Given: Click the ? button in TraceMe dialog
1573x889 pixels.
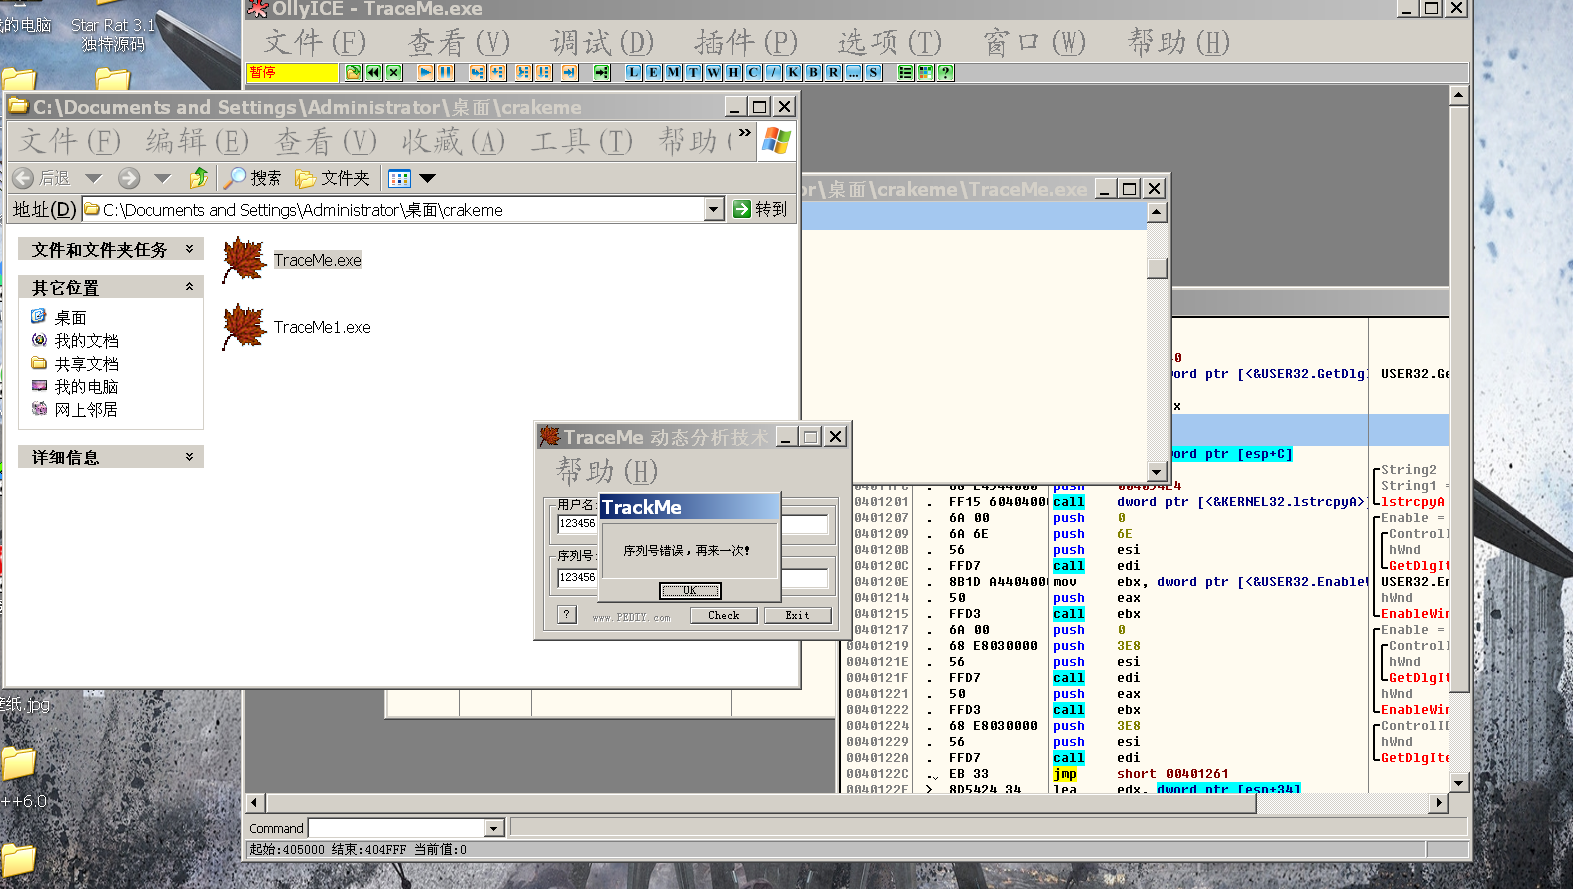Looking at the screenshot, I should 567,614.
